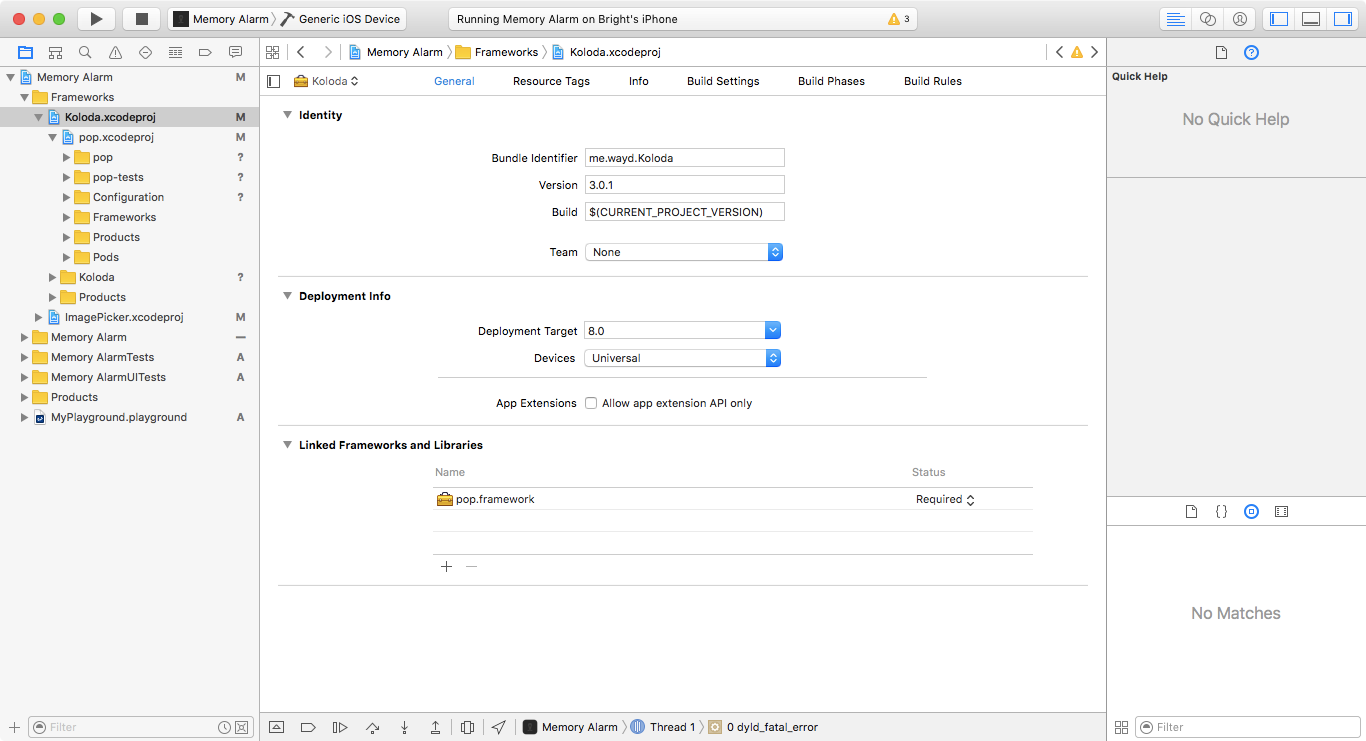Open the test navigator
Image resolution: width=1366 pixels, height=741 pixels.
145,52
